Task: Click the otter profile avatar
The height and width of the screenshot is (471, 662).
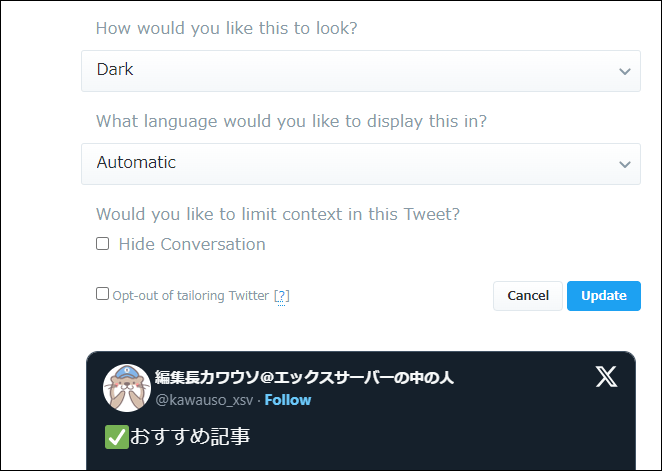Action: tap(128, 388)
